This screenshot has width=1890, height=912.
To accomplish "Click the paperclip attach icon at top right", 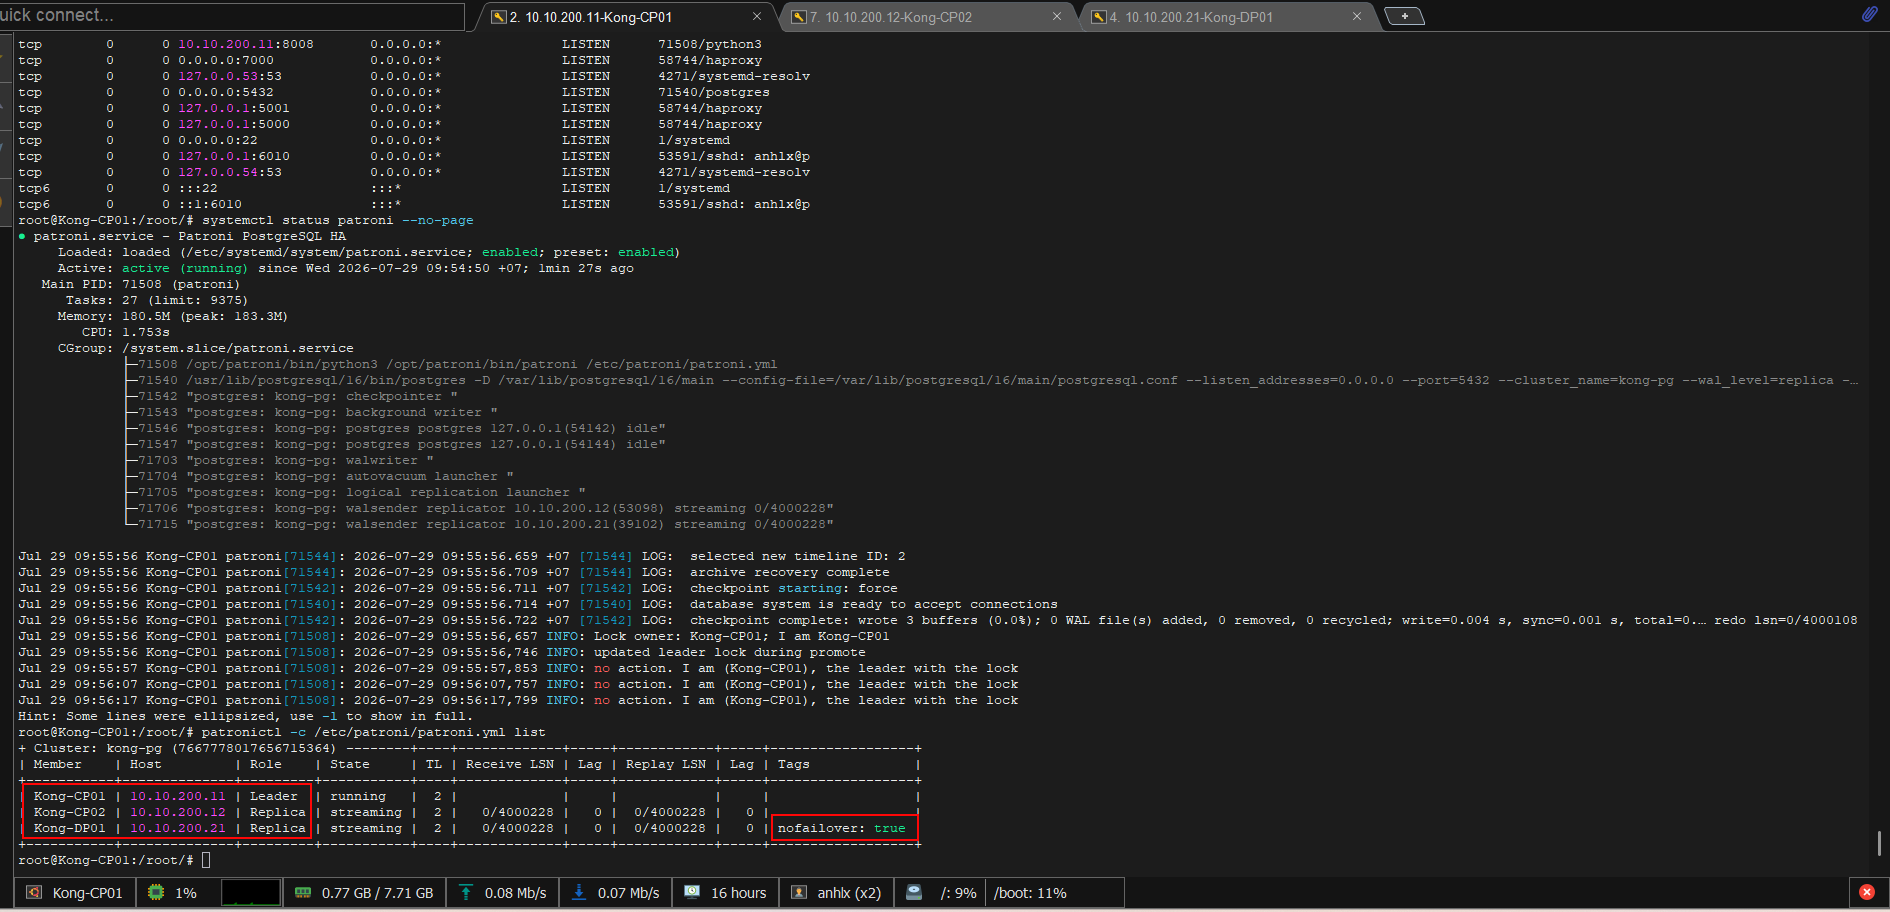I will coord(1869,14).
